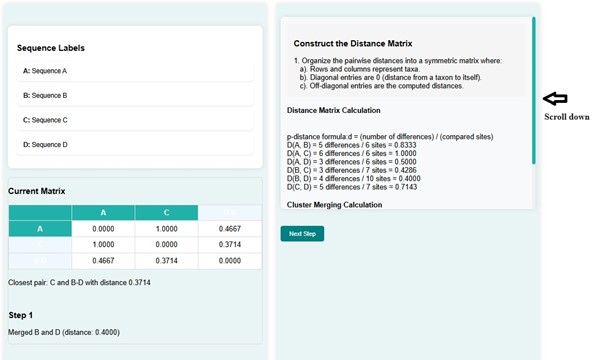Click column header A in Current Matrix
The image size is (602, 360).
tap(103, 213)
